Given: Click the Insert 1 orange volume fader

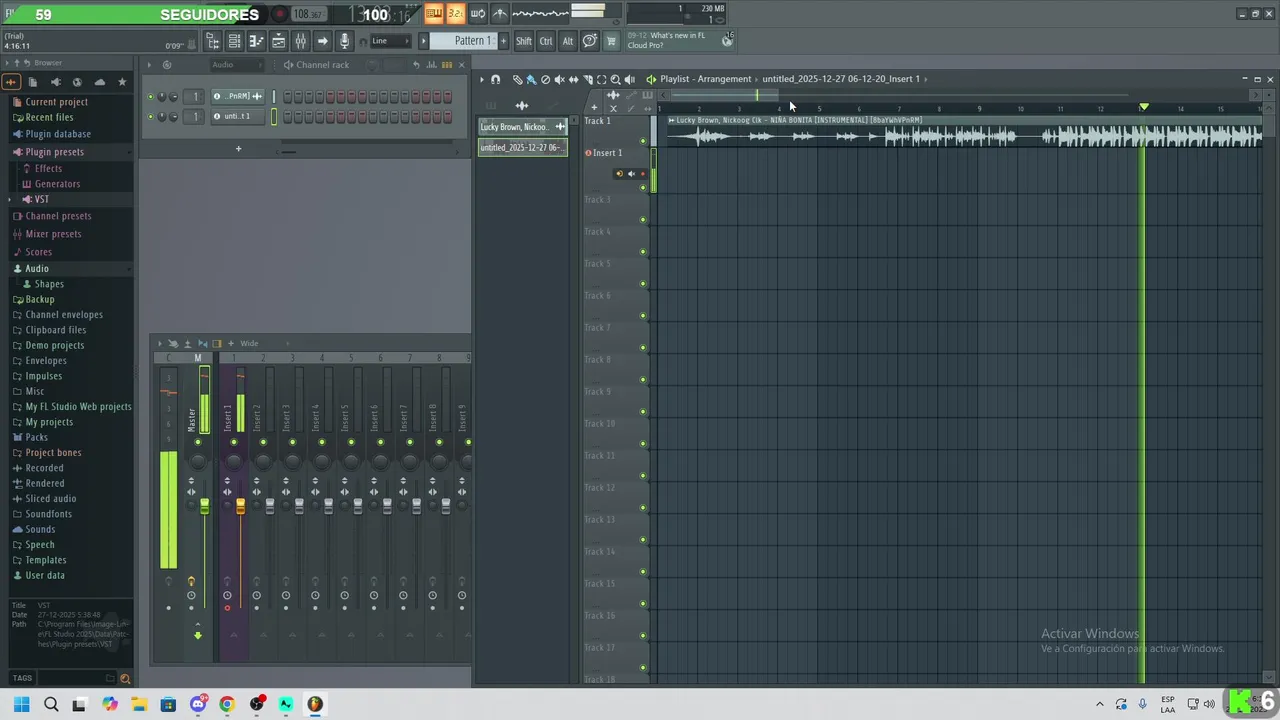Looking at the screenshot, I should 240,507.
